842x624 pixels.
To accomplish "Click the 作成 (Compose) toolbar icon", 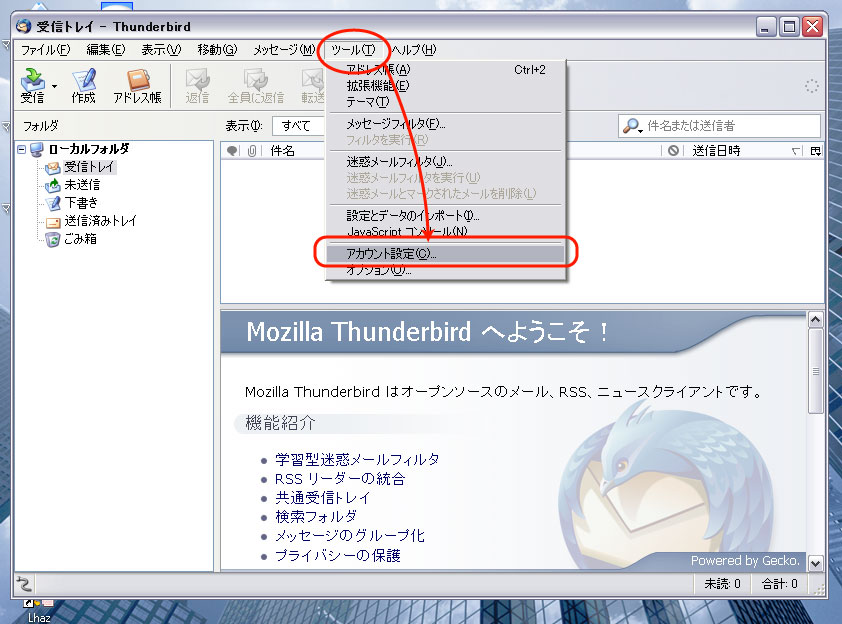I will tap(84, 85).
